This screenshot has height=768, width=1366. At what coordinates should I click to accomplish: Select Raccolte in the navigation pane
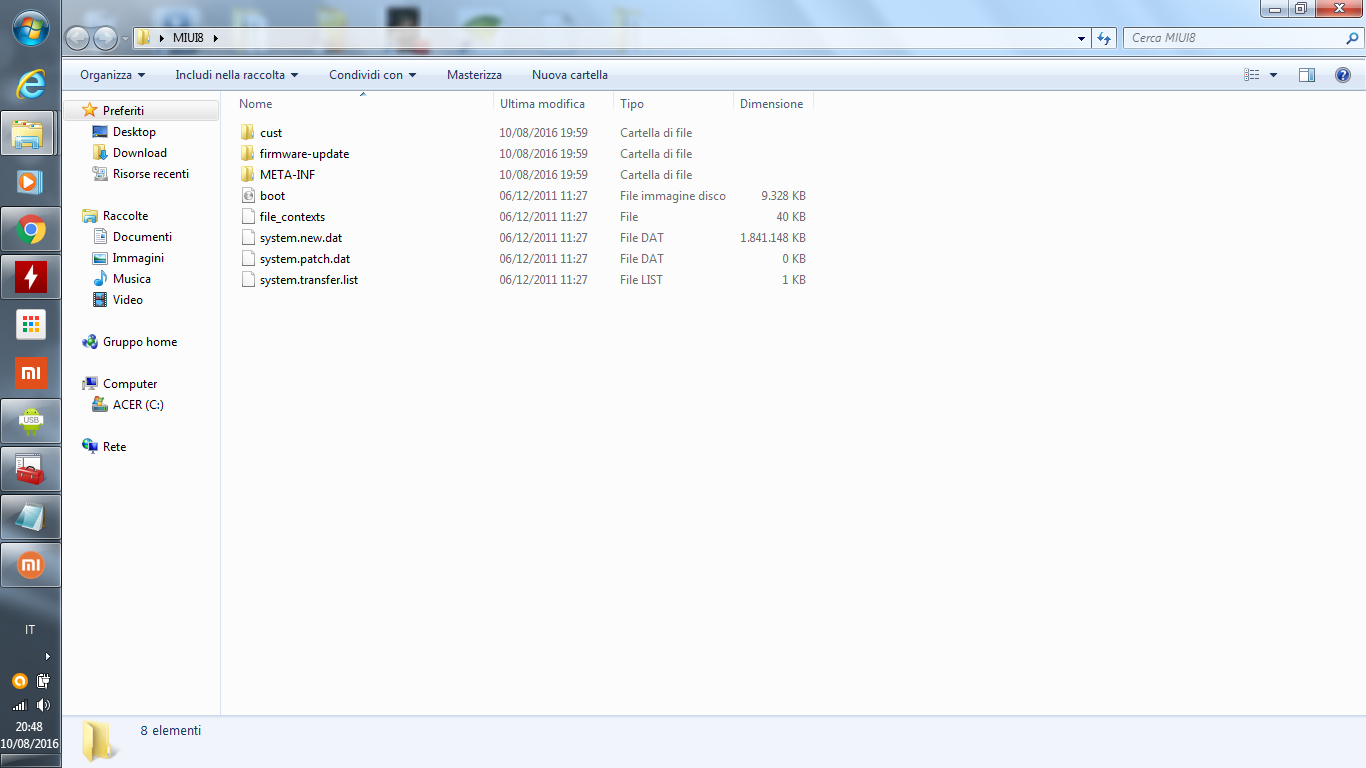[125, 216]
